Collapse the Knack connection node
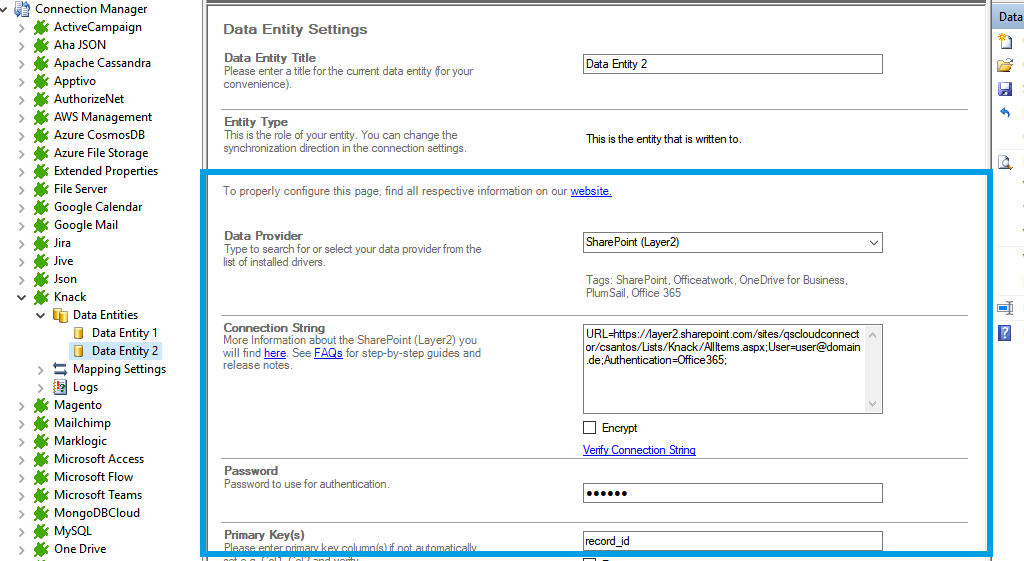This screenshot has height=561, width=1024. [22, 297]
